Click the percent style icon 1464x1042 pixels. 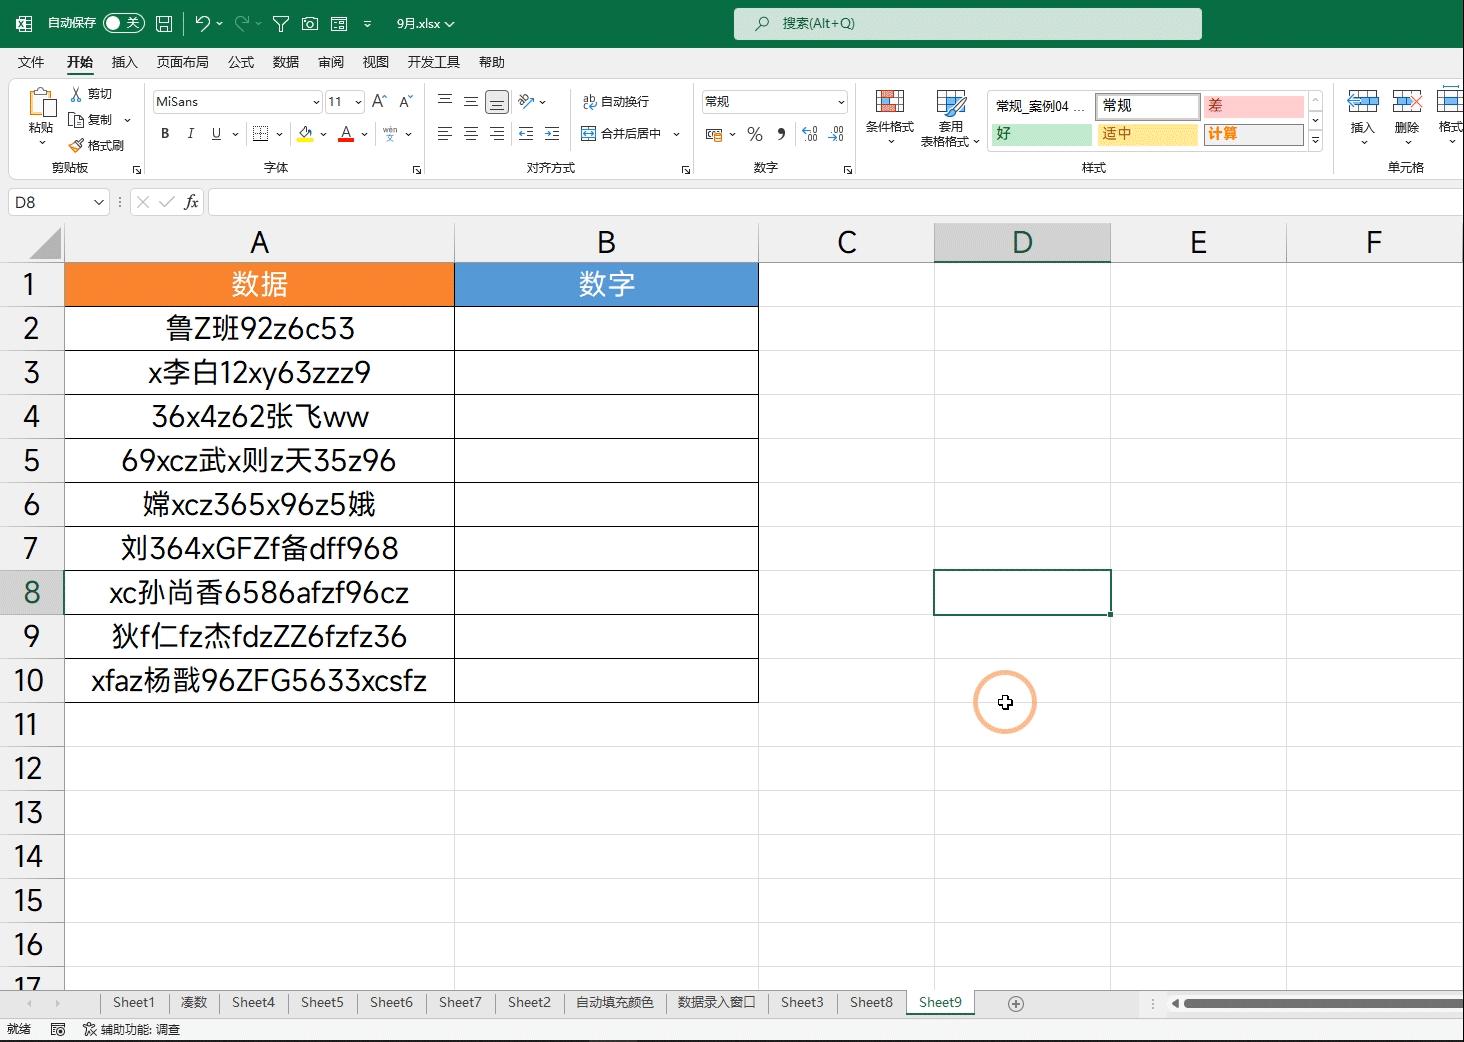point(755,134)
